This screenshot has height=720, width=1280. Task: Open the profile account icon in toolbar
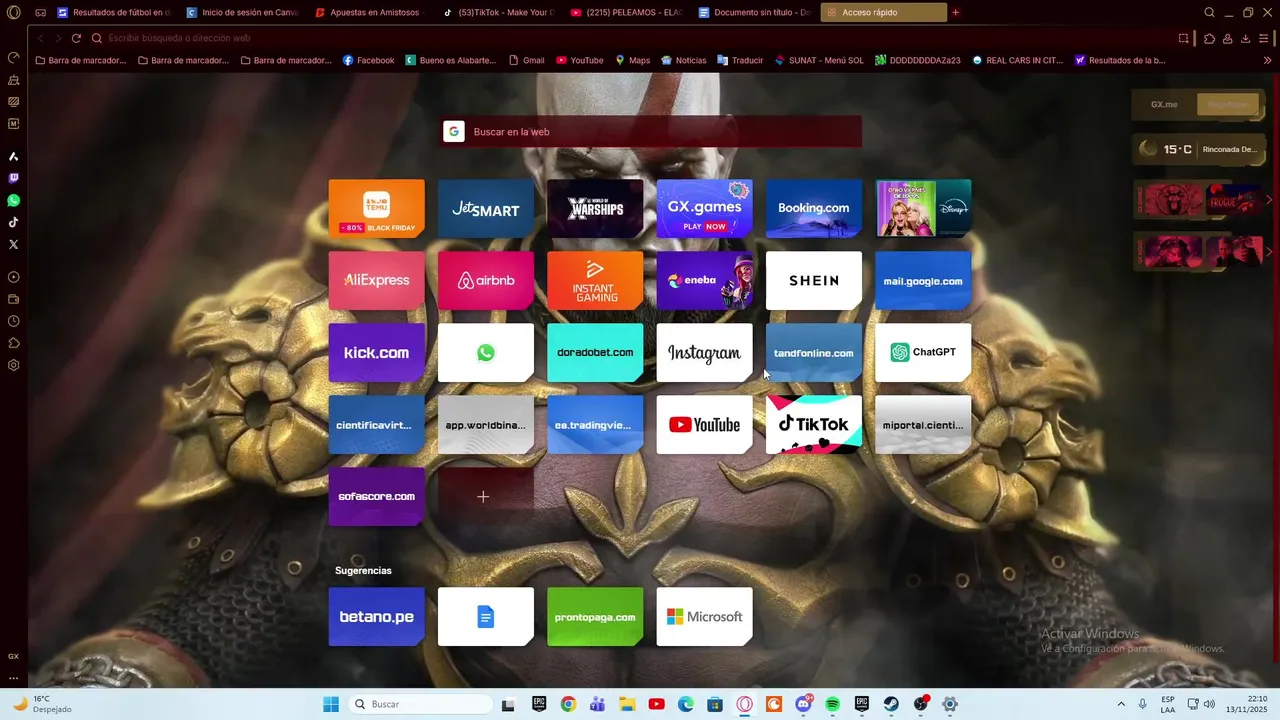[1227, 38]
